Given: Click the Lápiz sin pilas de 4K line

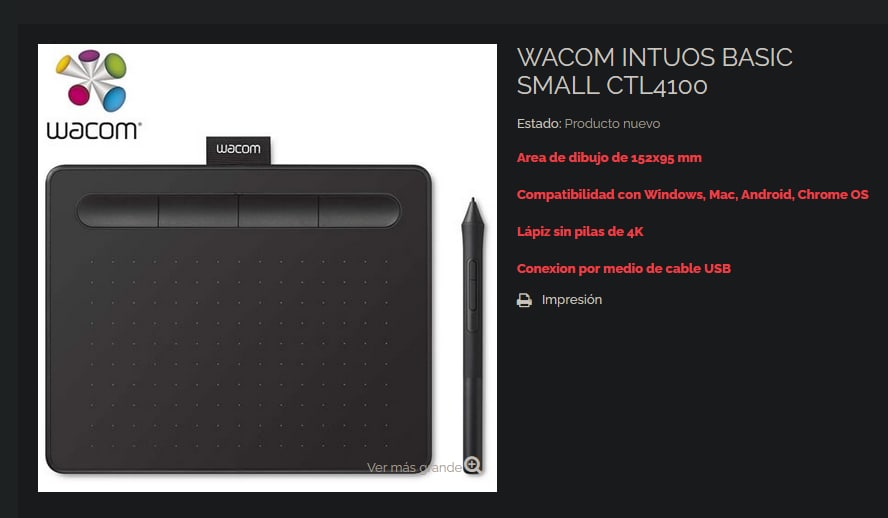Looking at the screenshot, I should tap(580, 232).
